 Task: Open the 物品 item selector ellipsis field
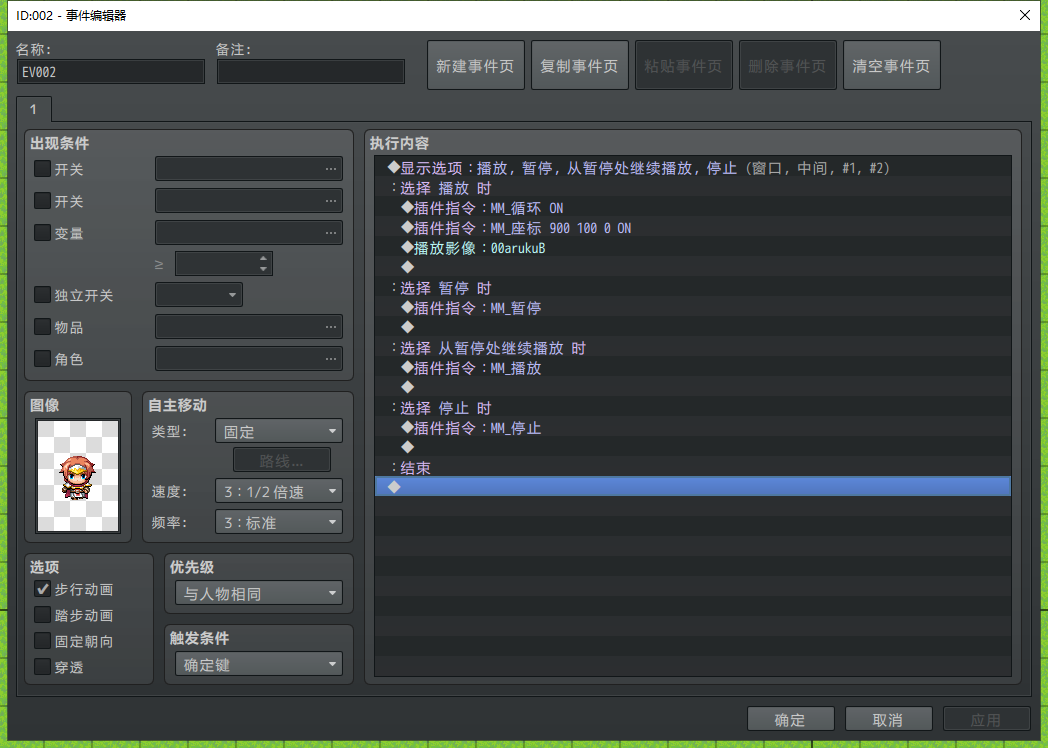click(x=249, y=327)
